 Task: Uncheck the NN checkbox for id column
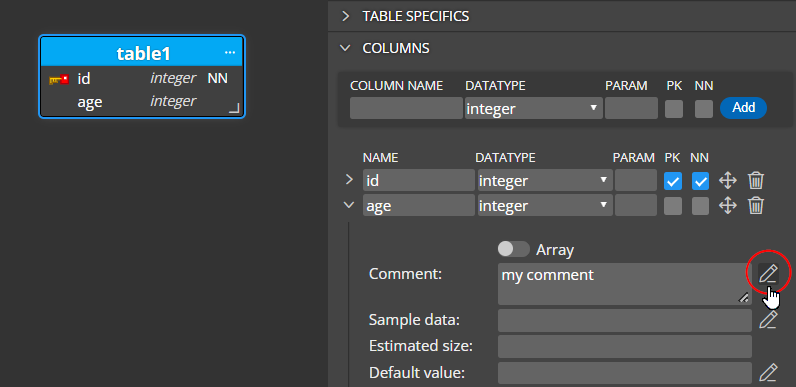700,181
